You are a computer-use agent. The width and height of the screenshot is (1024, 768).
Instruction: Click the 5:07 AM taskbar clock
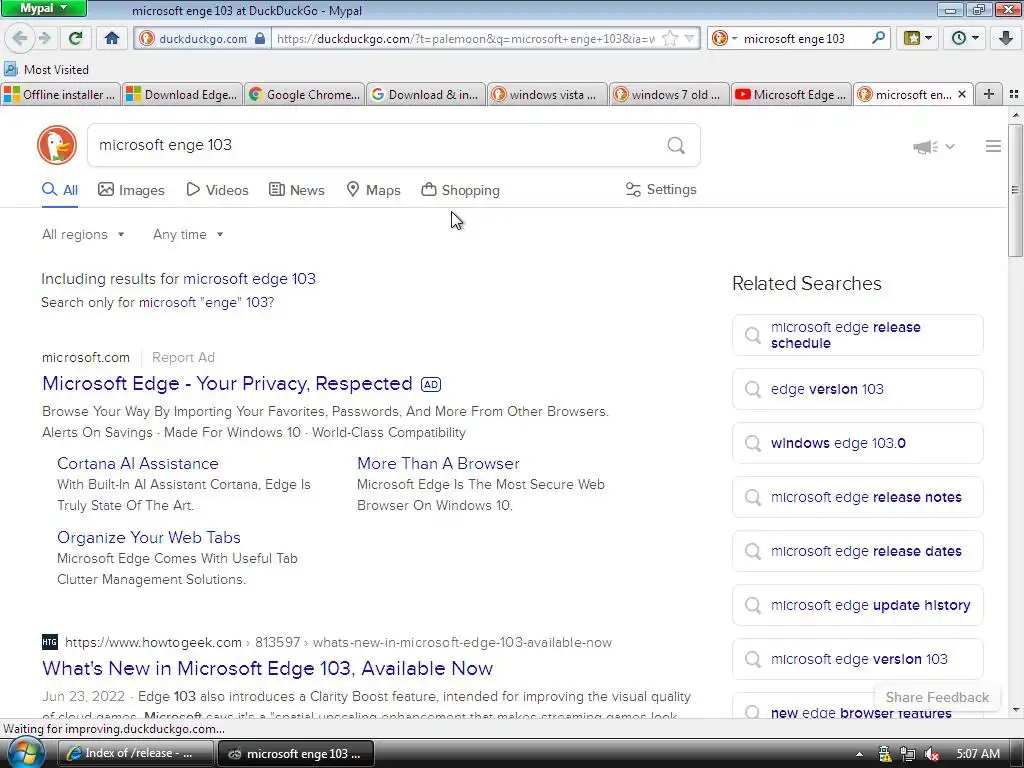click(978, 754)
